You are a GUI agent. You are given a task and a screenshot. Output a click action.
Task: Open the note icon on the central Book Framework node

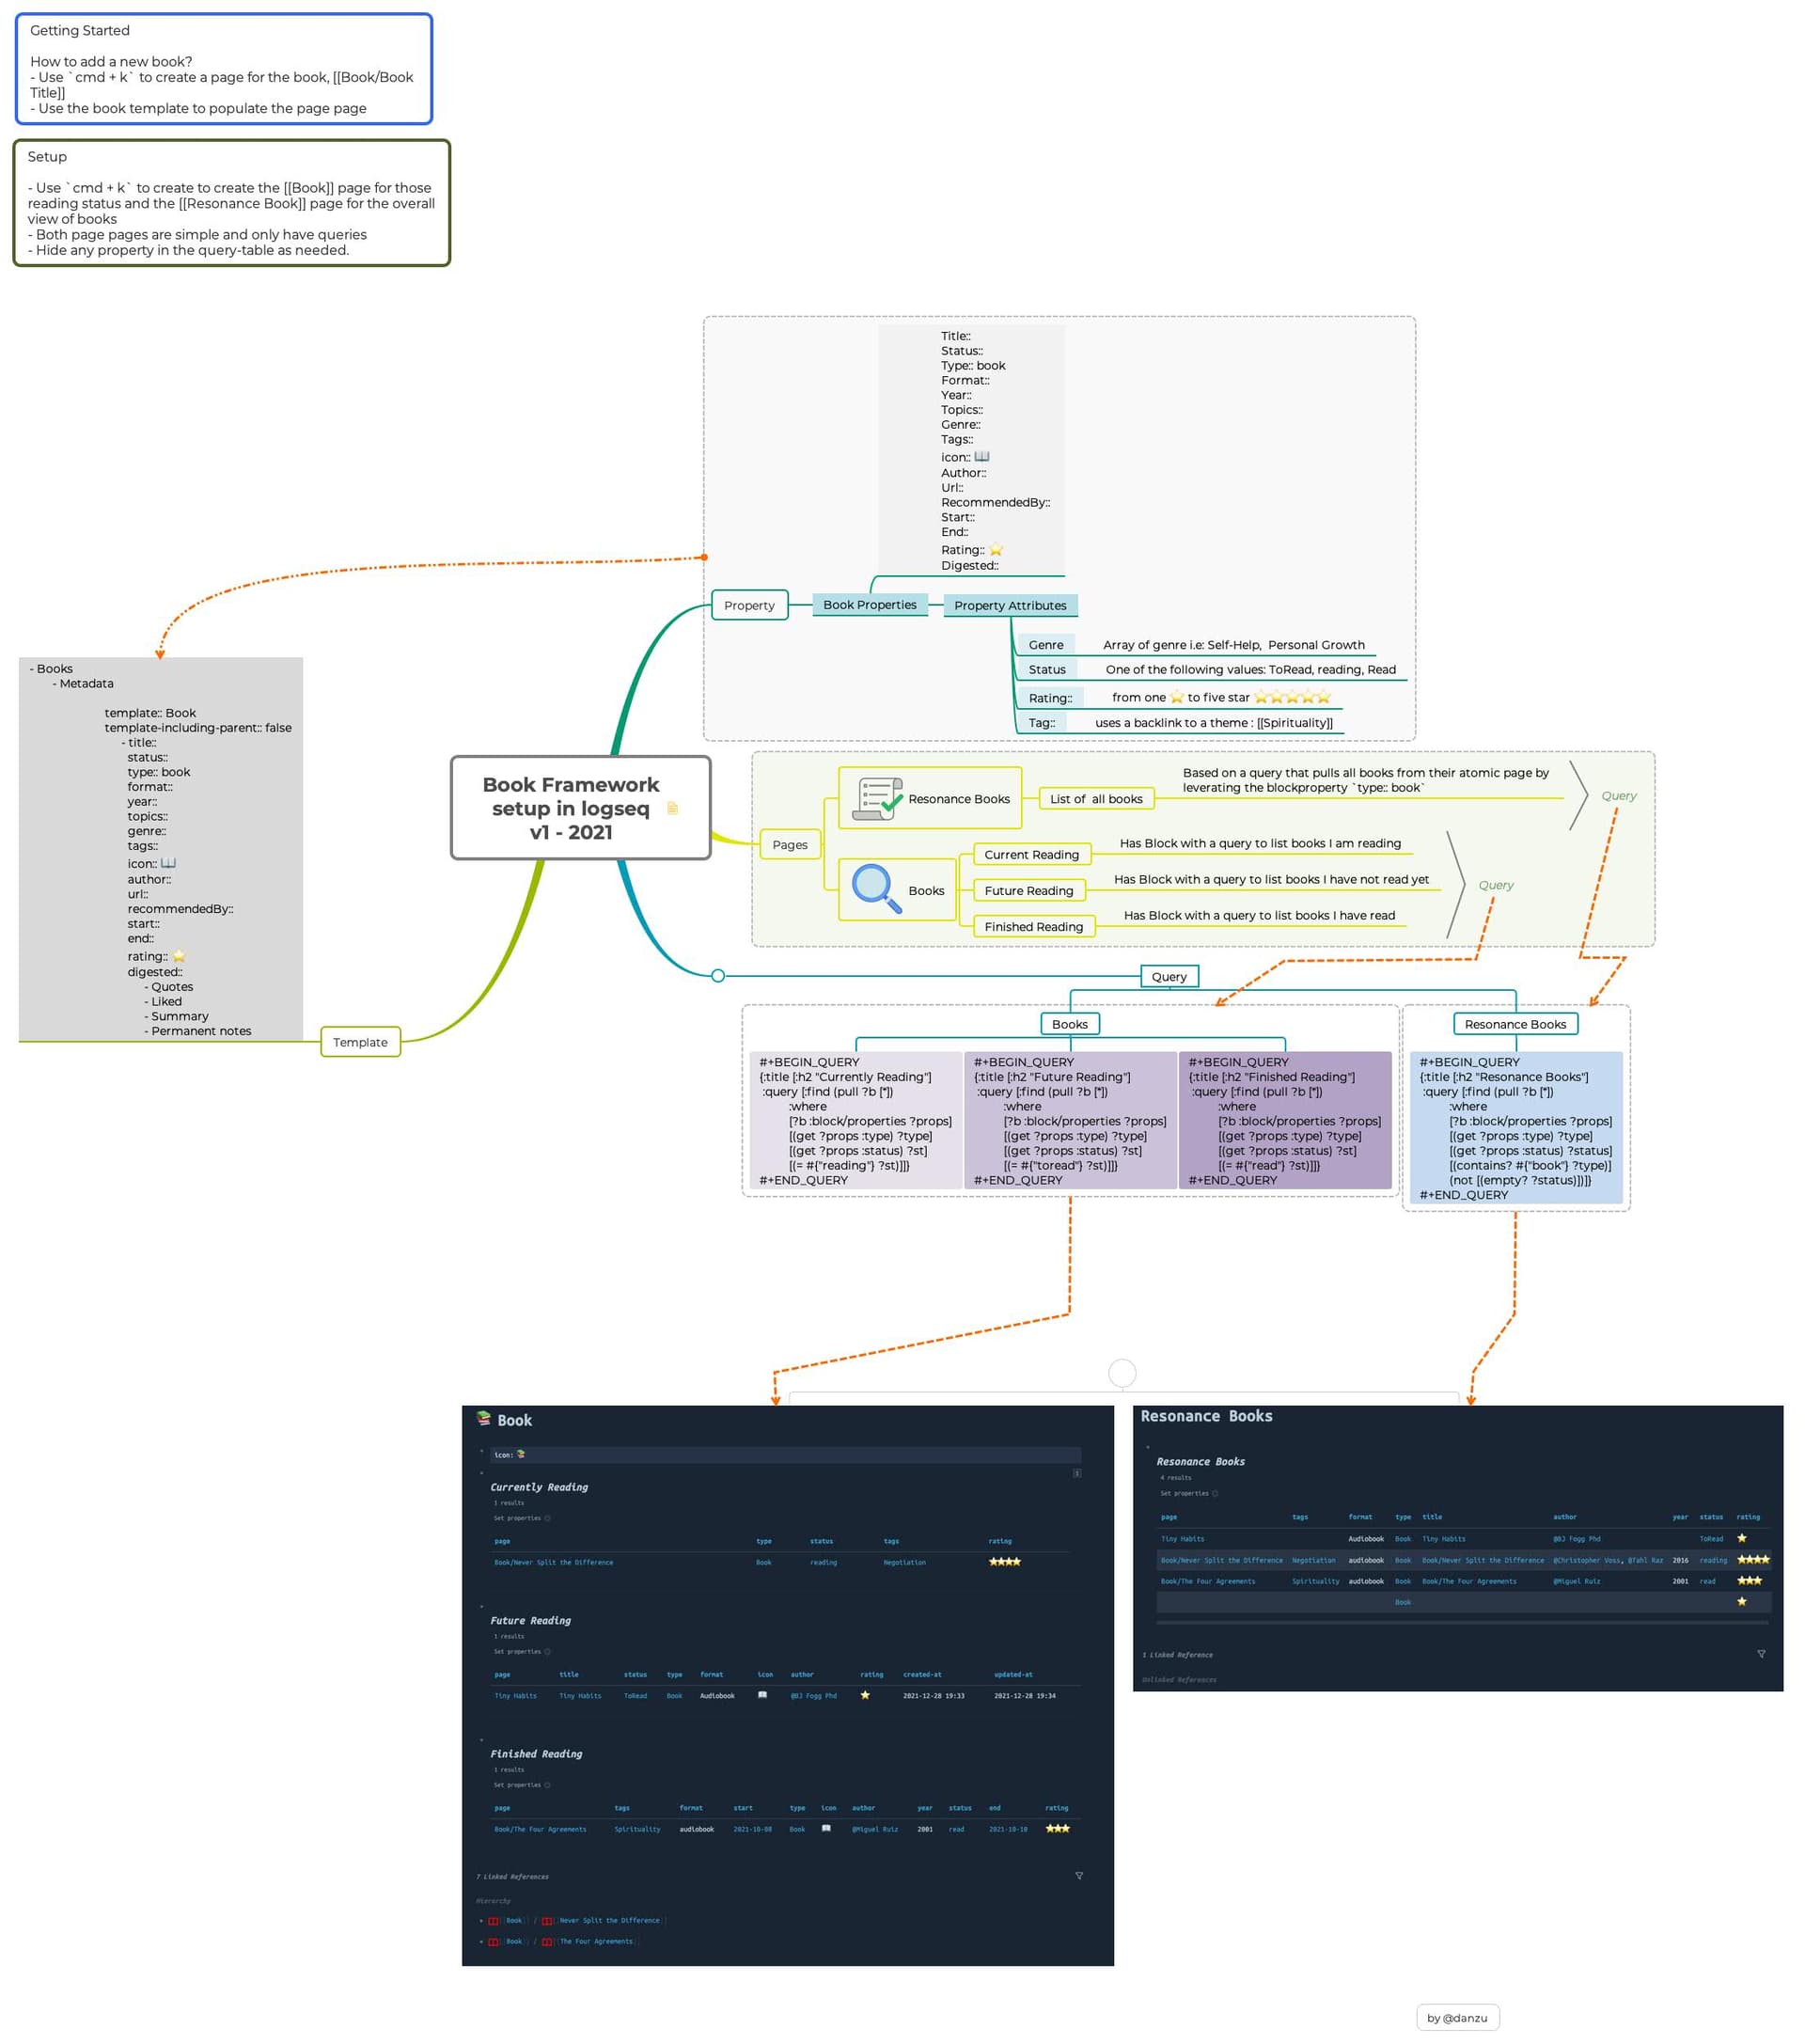click(672, 808)
